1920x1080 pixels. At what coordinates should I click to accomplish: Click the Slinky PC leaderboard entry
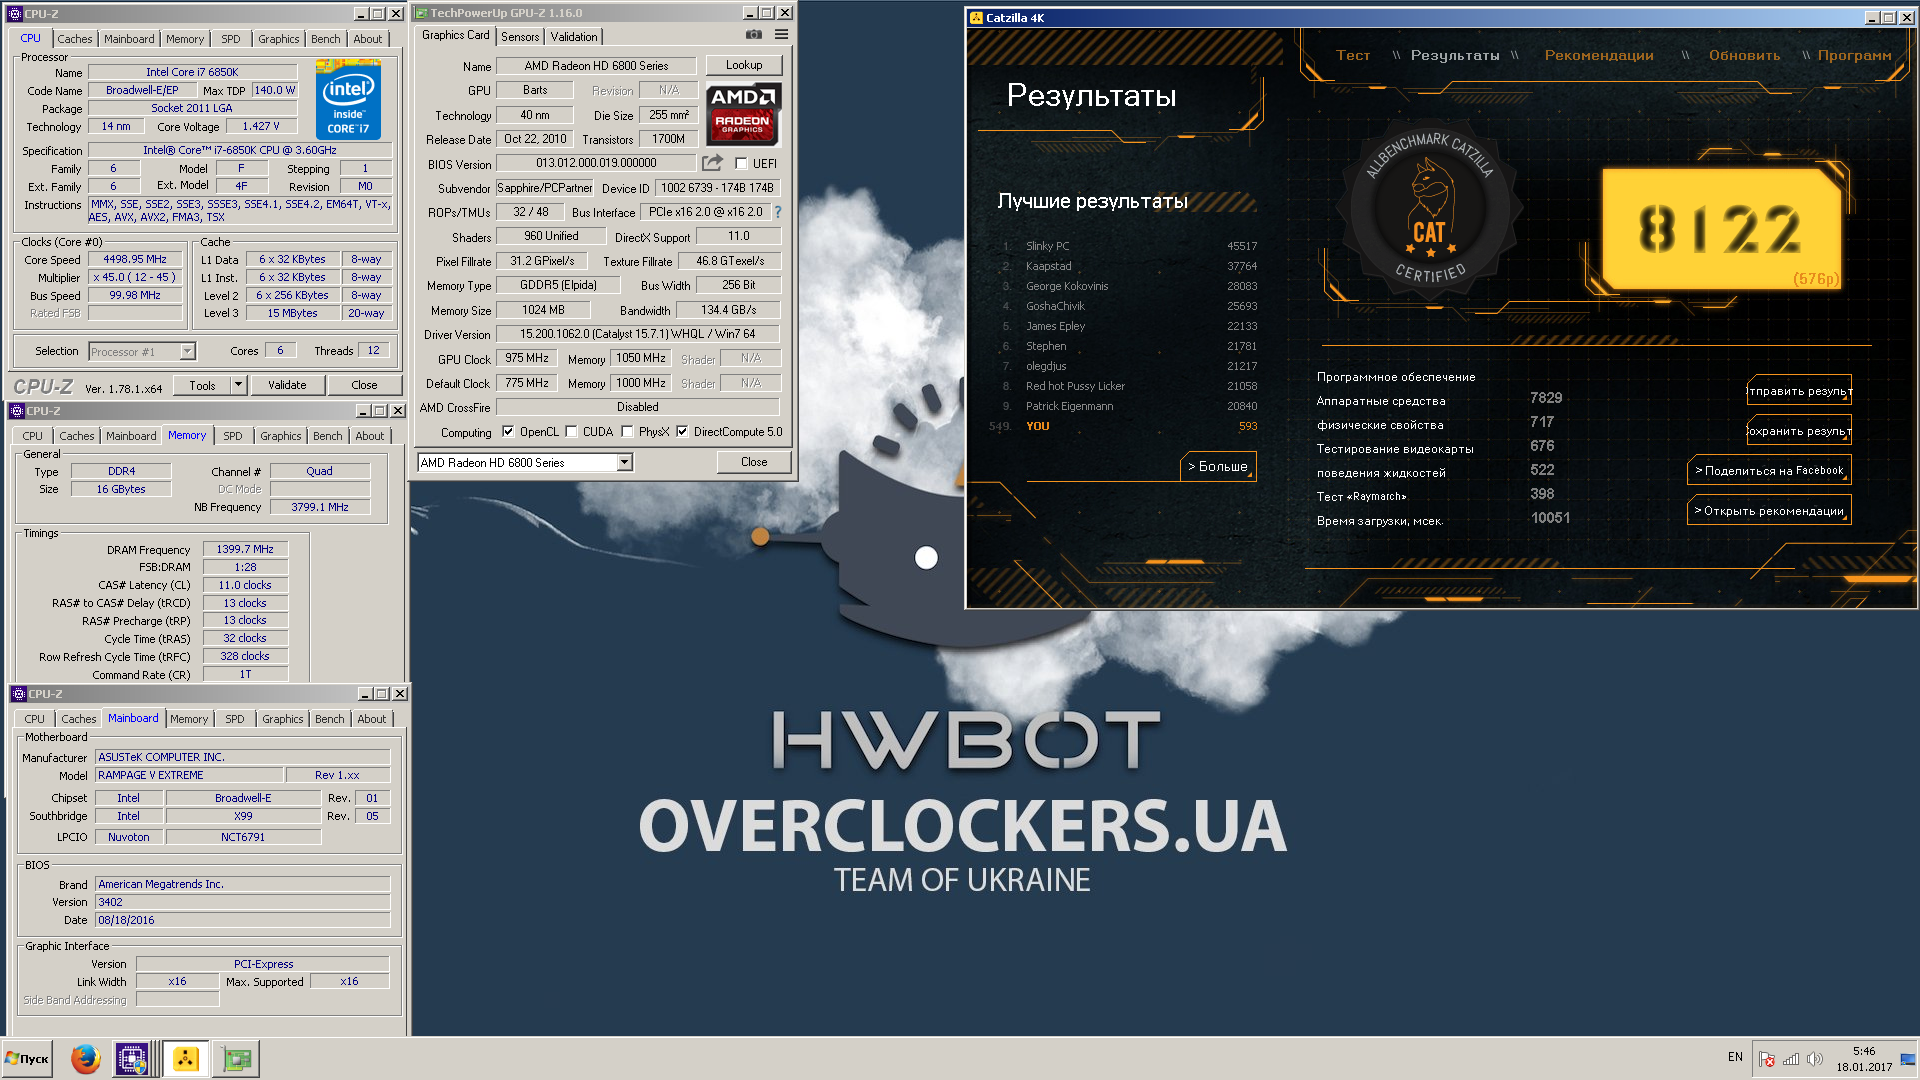(x=1130, y=246)
